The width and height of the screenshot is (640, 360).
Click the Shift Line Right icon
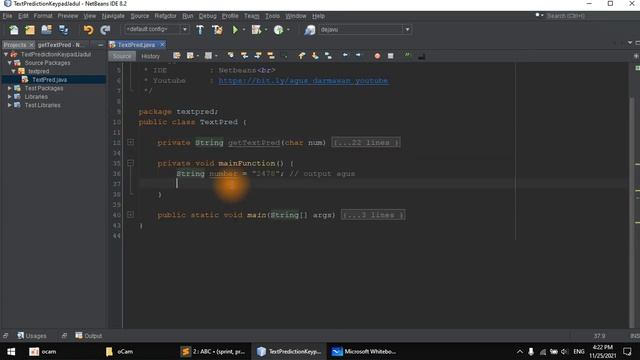pyautogui.click(x=358, y=56)
